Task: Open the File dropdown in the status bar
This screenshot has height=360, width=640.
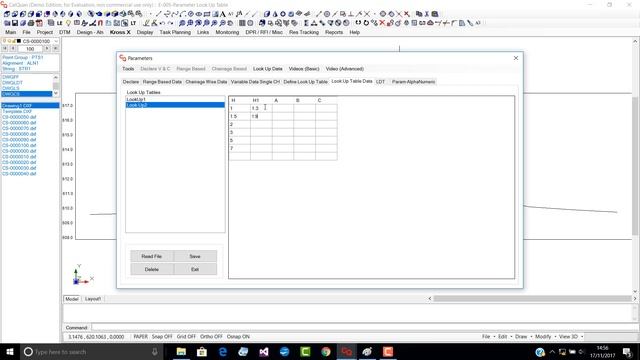Action: [x=488, y=337]
